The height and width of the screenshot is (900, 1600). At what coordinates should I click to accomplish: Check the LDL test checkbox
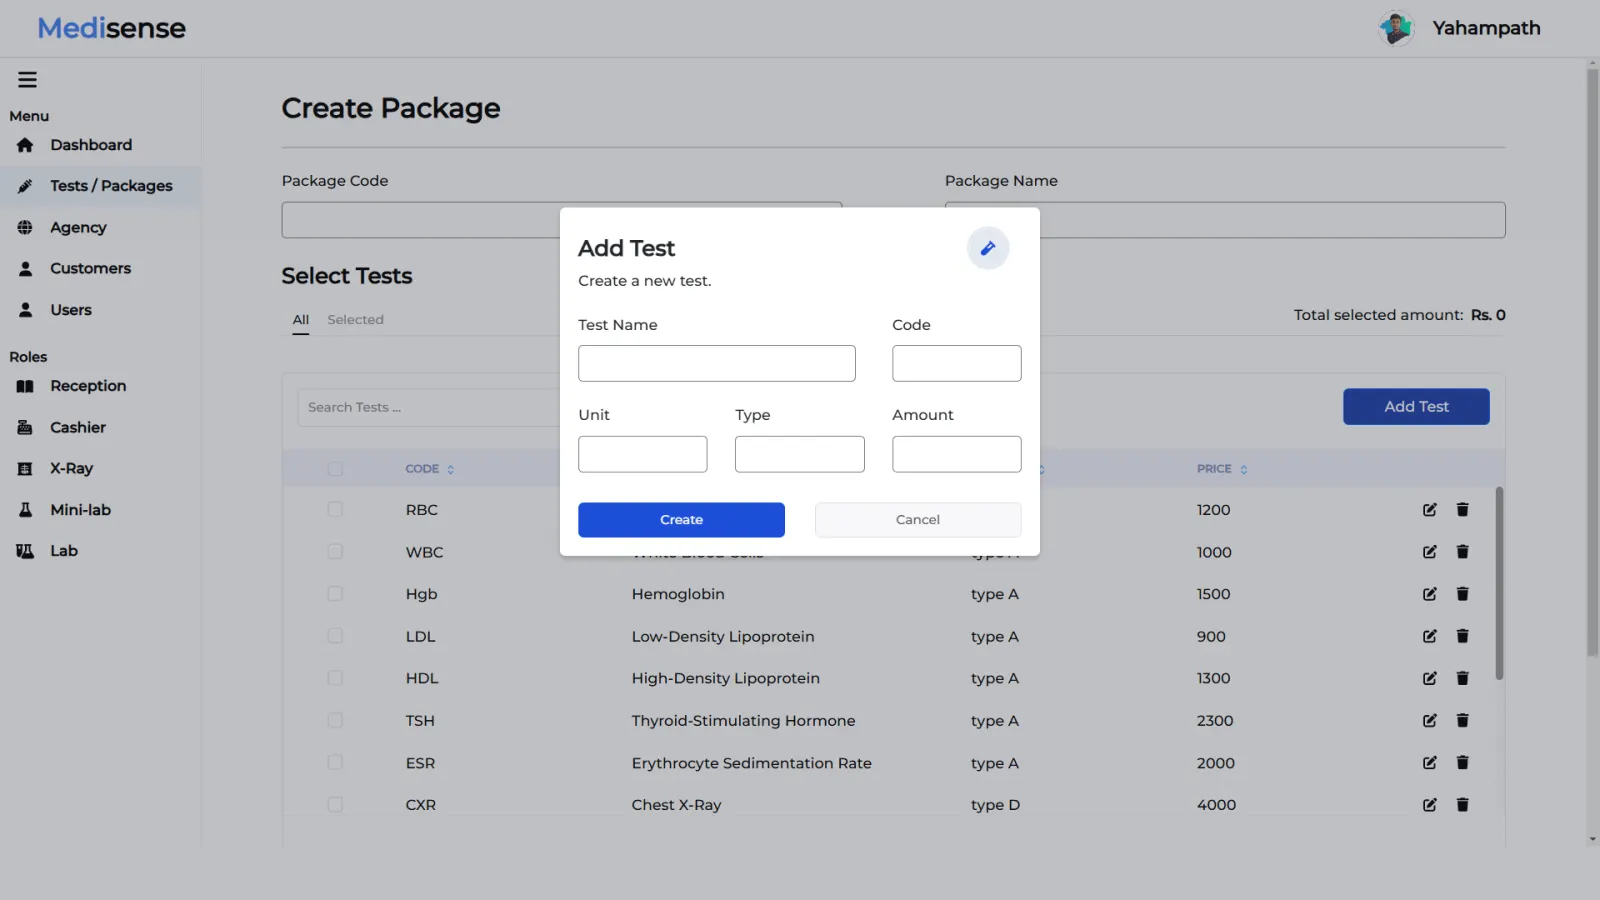coord(335,636)
